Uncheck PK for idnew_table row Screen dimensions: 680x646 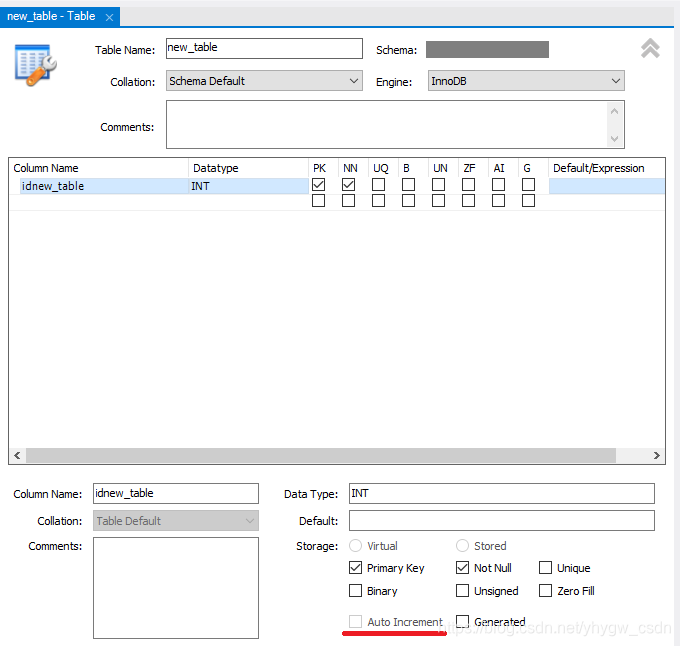[x=318, y=185]
